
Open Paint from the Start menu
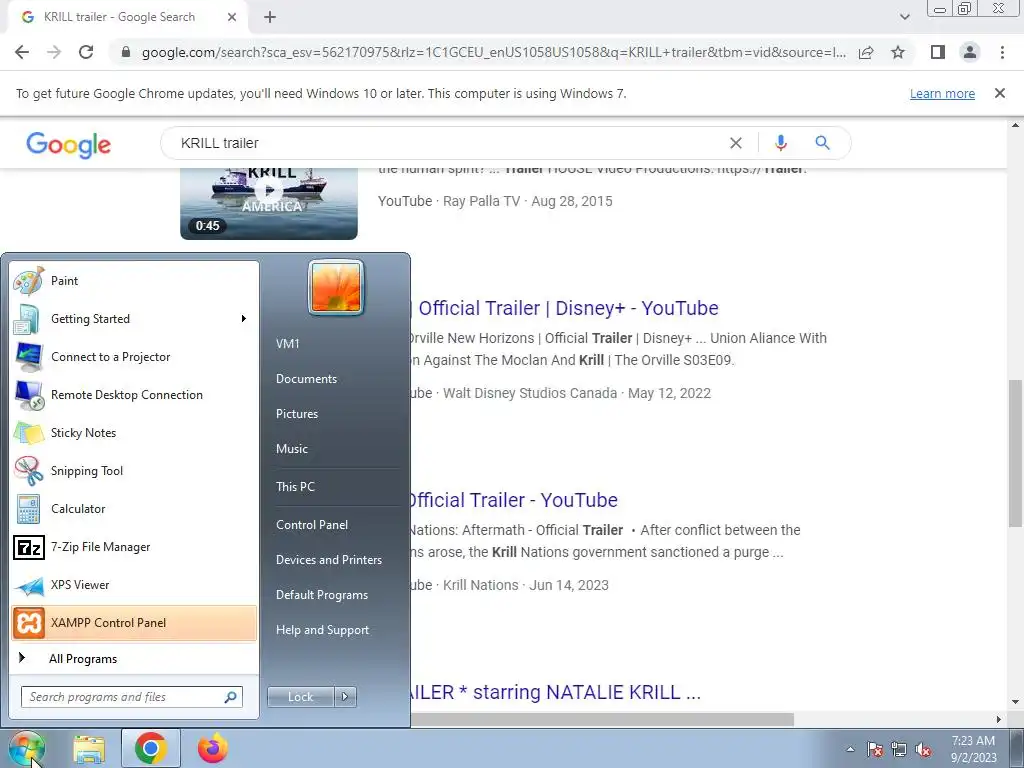[134, 281]
